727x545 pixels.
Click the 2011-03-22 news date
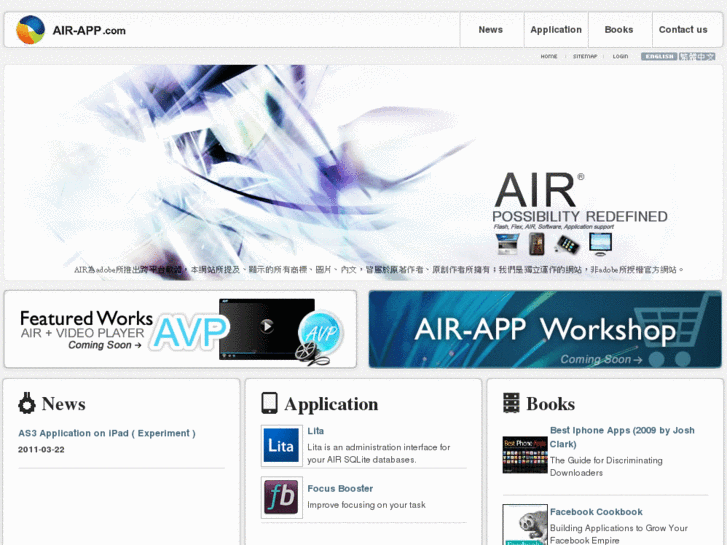[41, 449]
